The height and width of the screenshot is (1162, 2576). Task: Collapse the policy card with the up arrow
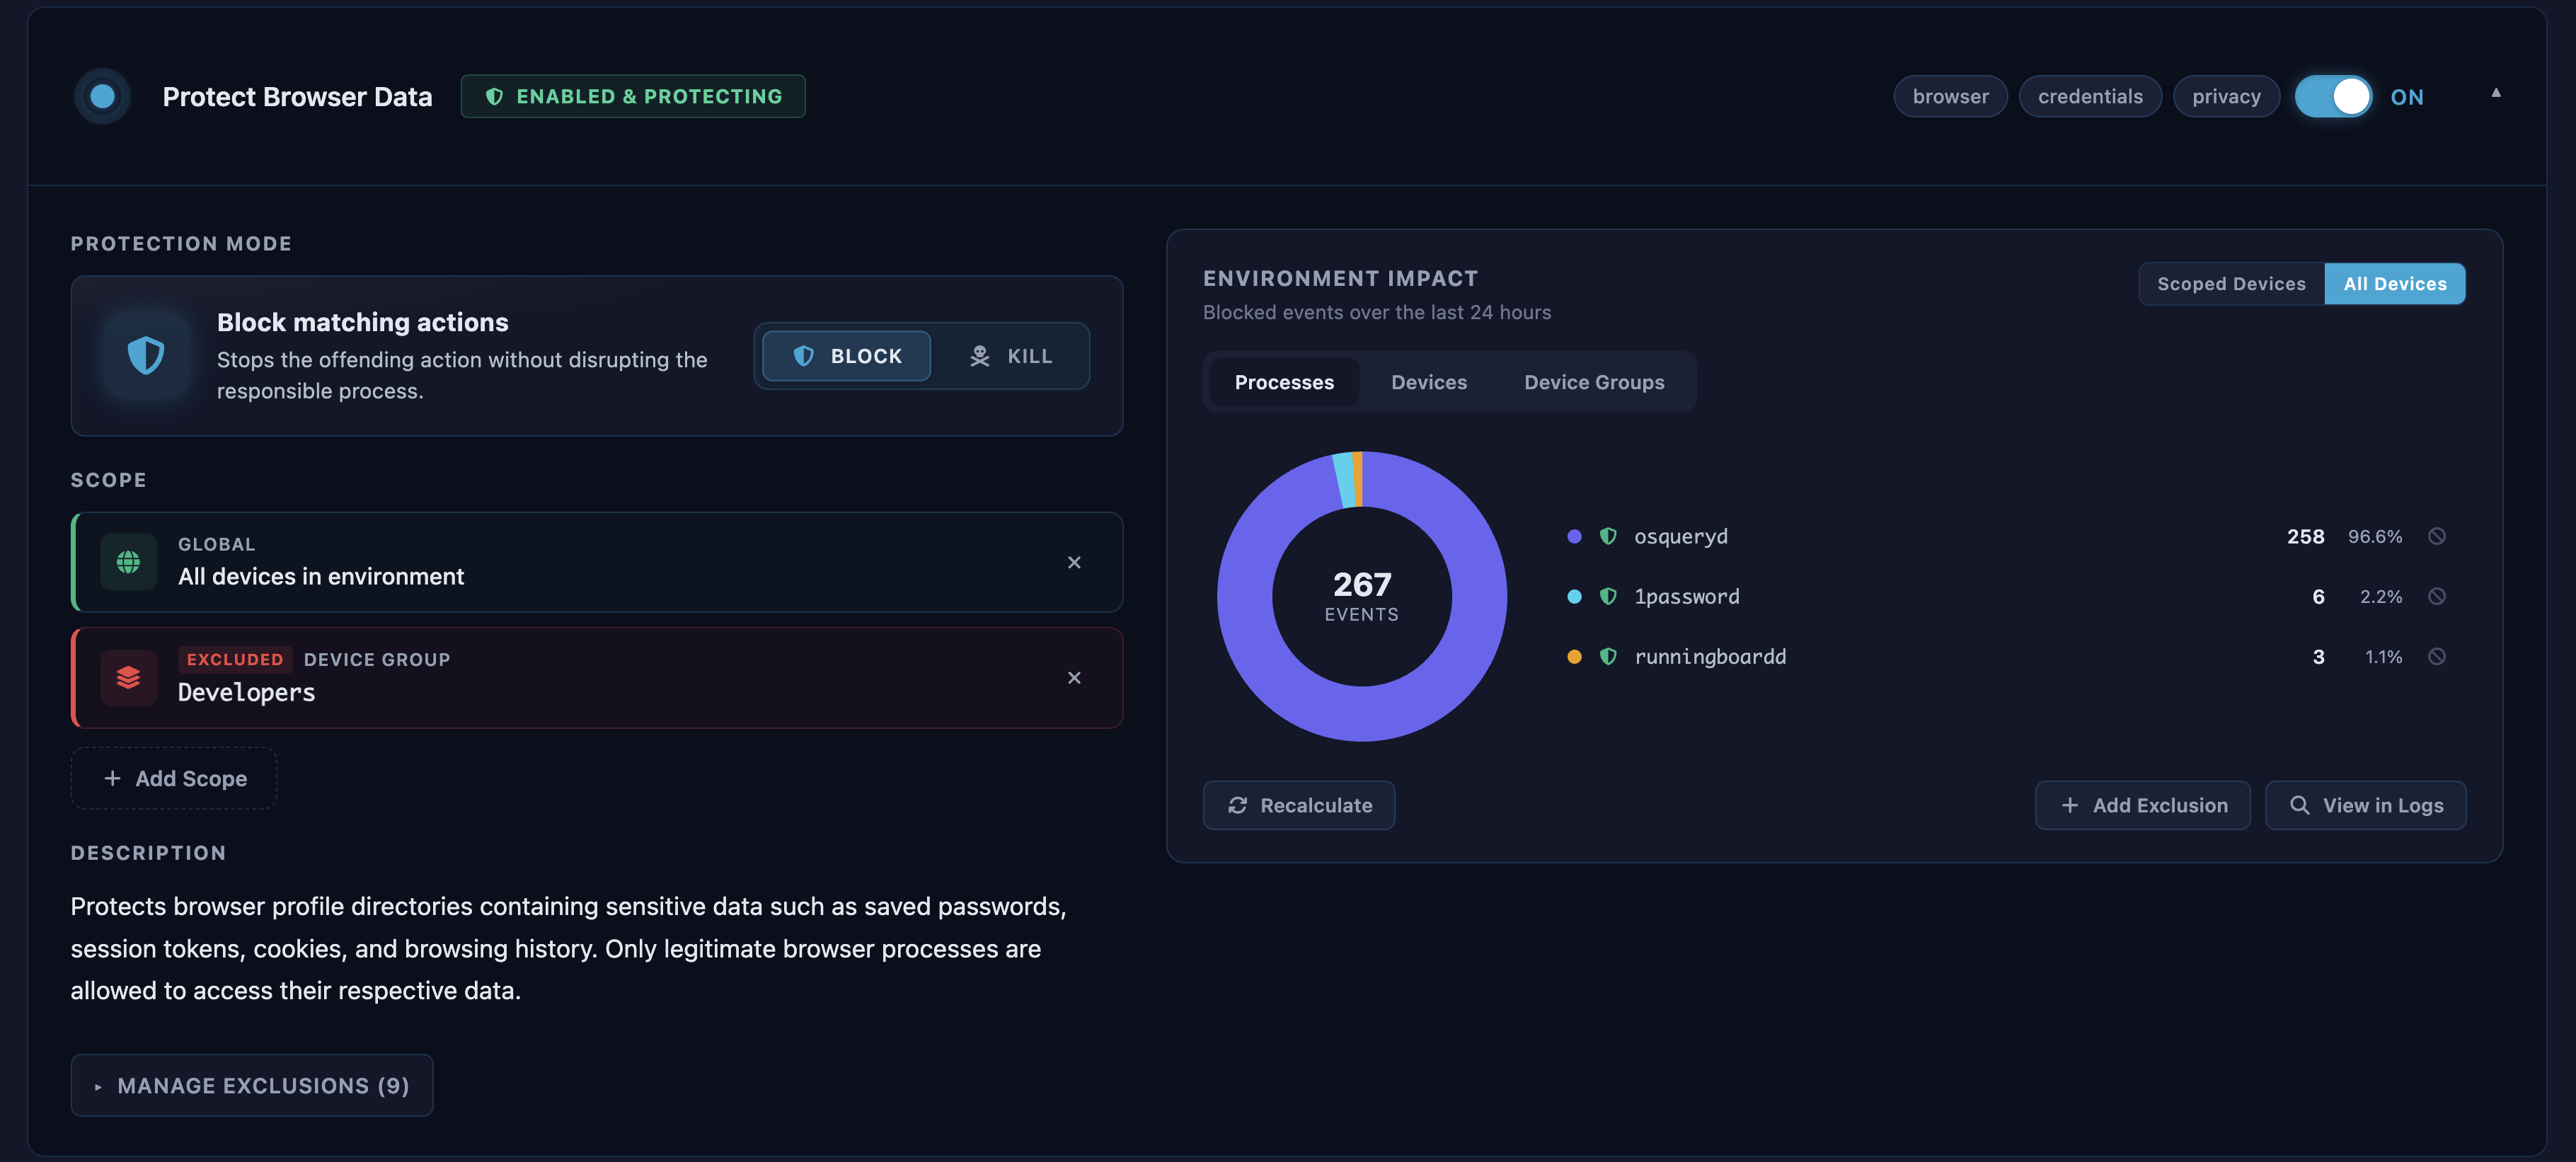click(x=2496, y=93)
